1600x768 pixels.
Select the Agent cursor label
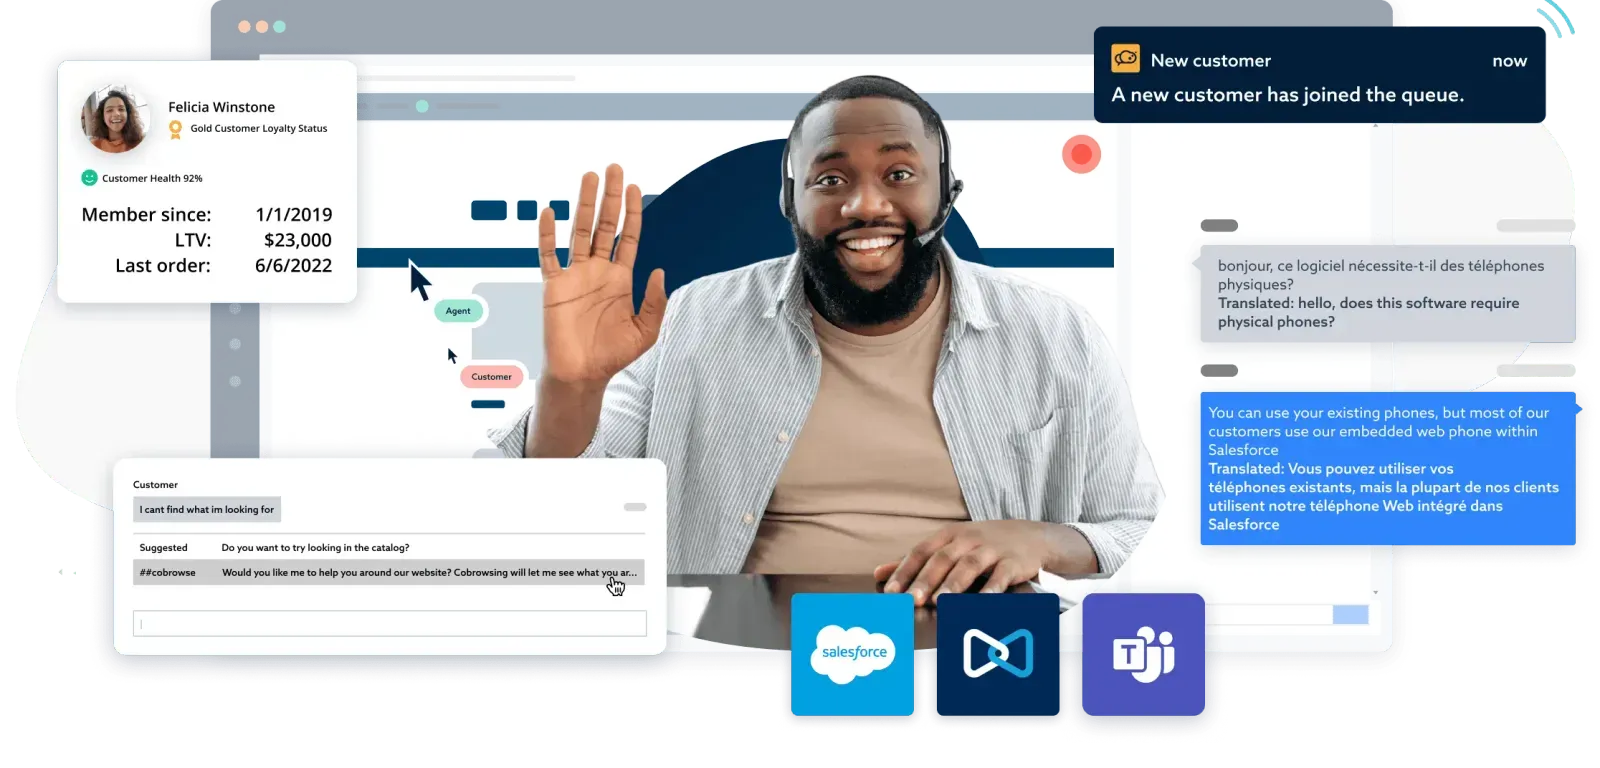[x=459, y=311]
